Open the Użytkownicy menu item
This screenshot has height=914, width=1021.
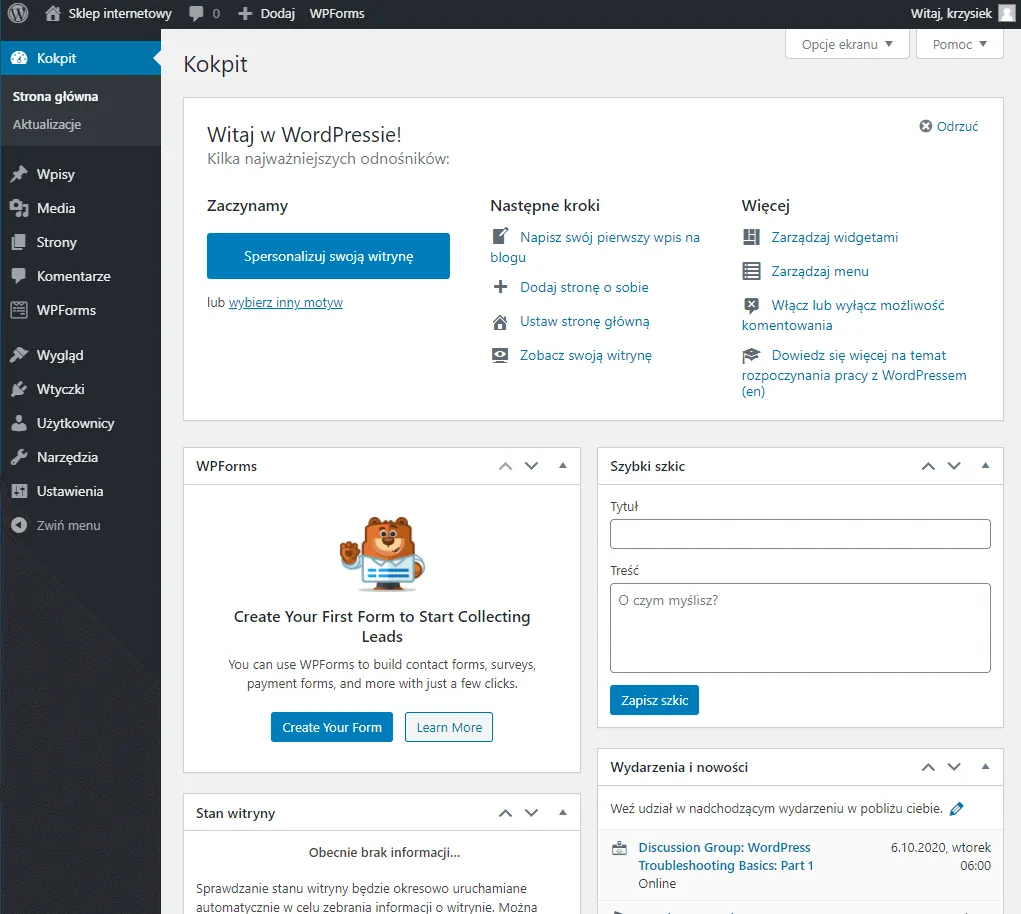(80, 423)
